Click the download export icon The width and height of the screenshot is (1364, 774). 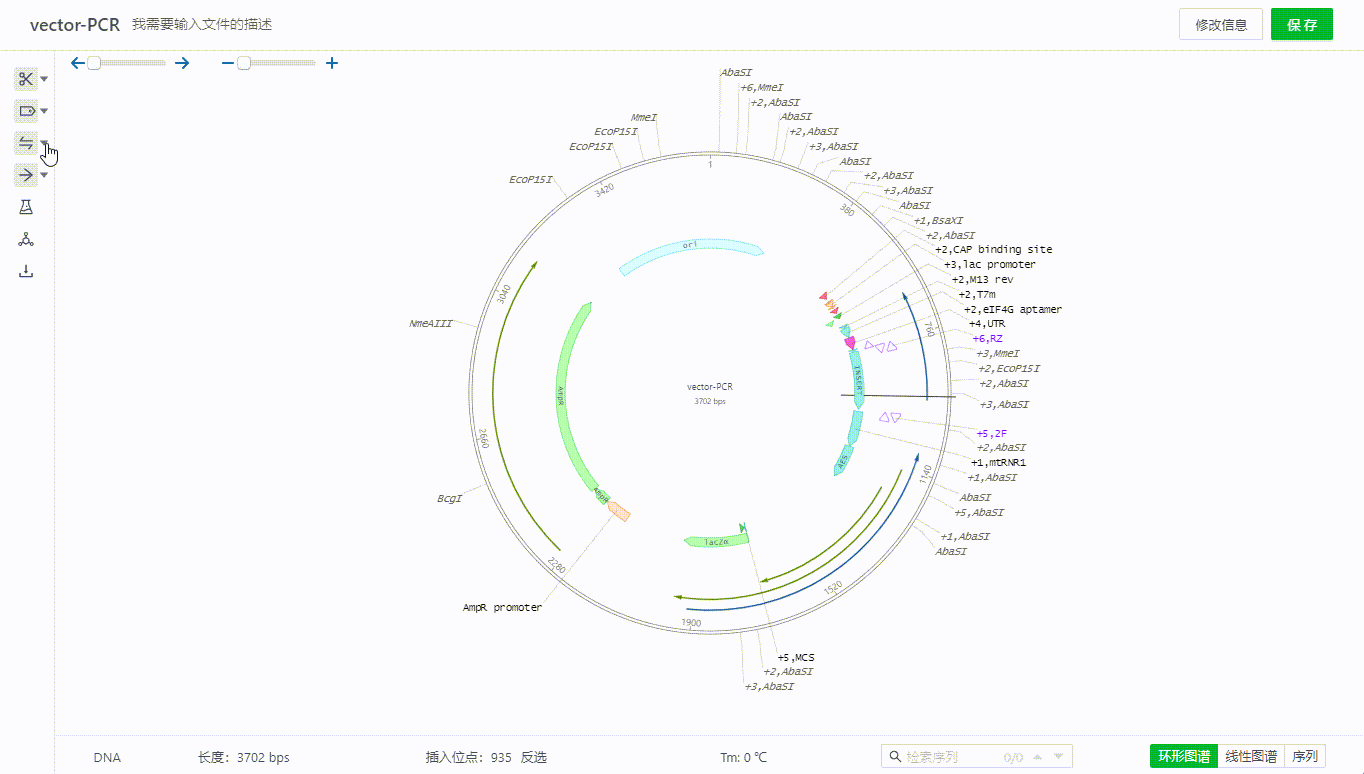click(x=26, y=271)
